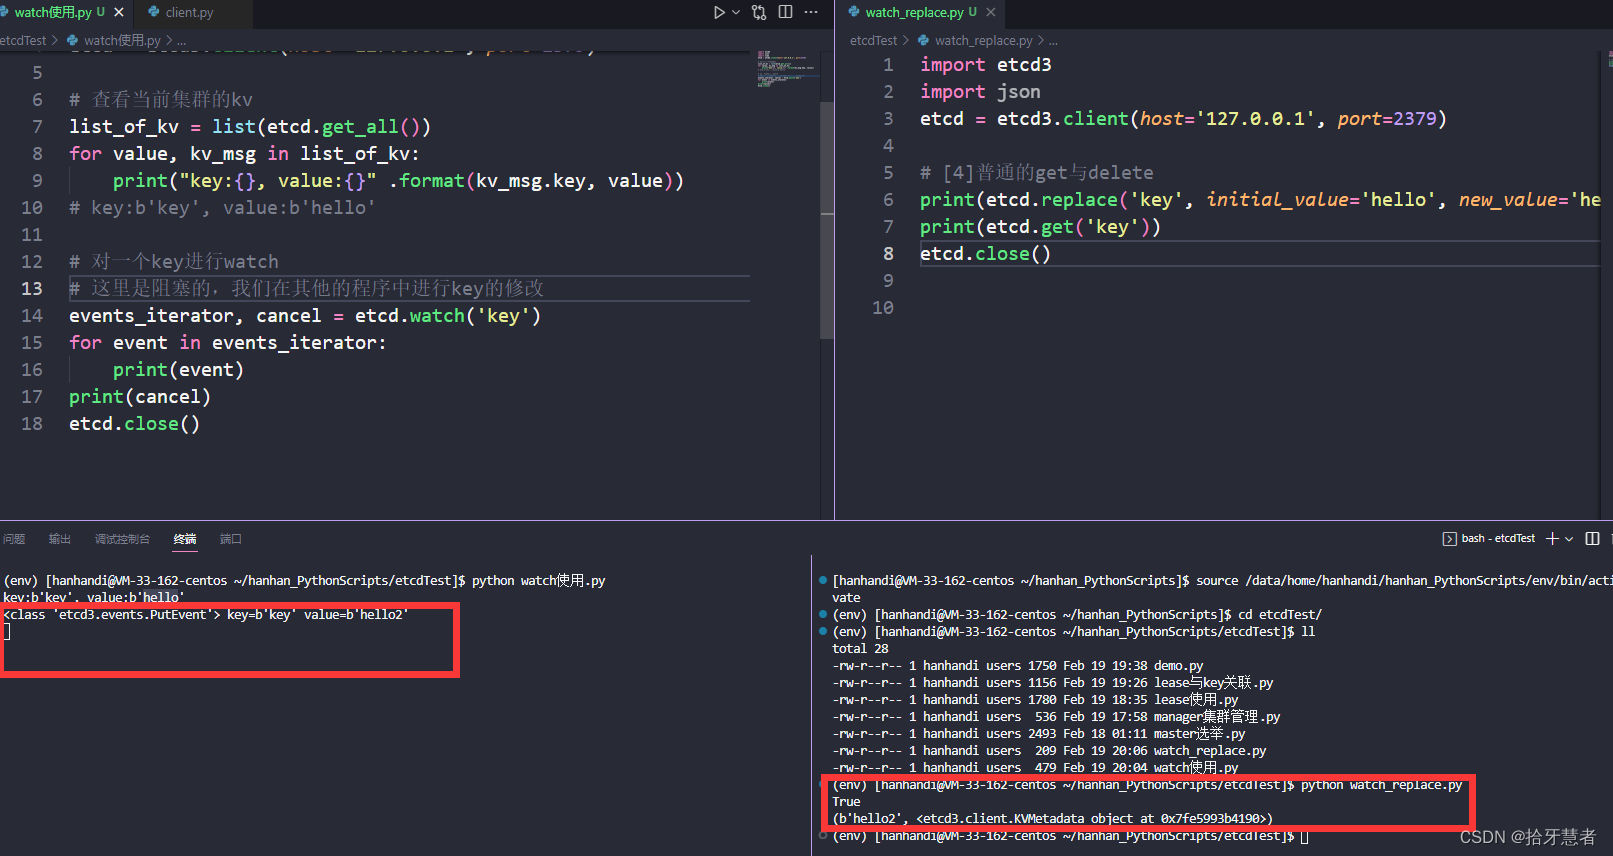
Task: Click the for value, kv_msg loop line
Action: [244, 154]
